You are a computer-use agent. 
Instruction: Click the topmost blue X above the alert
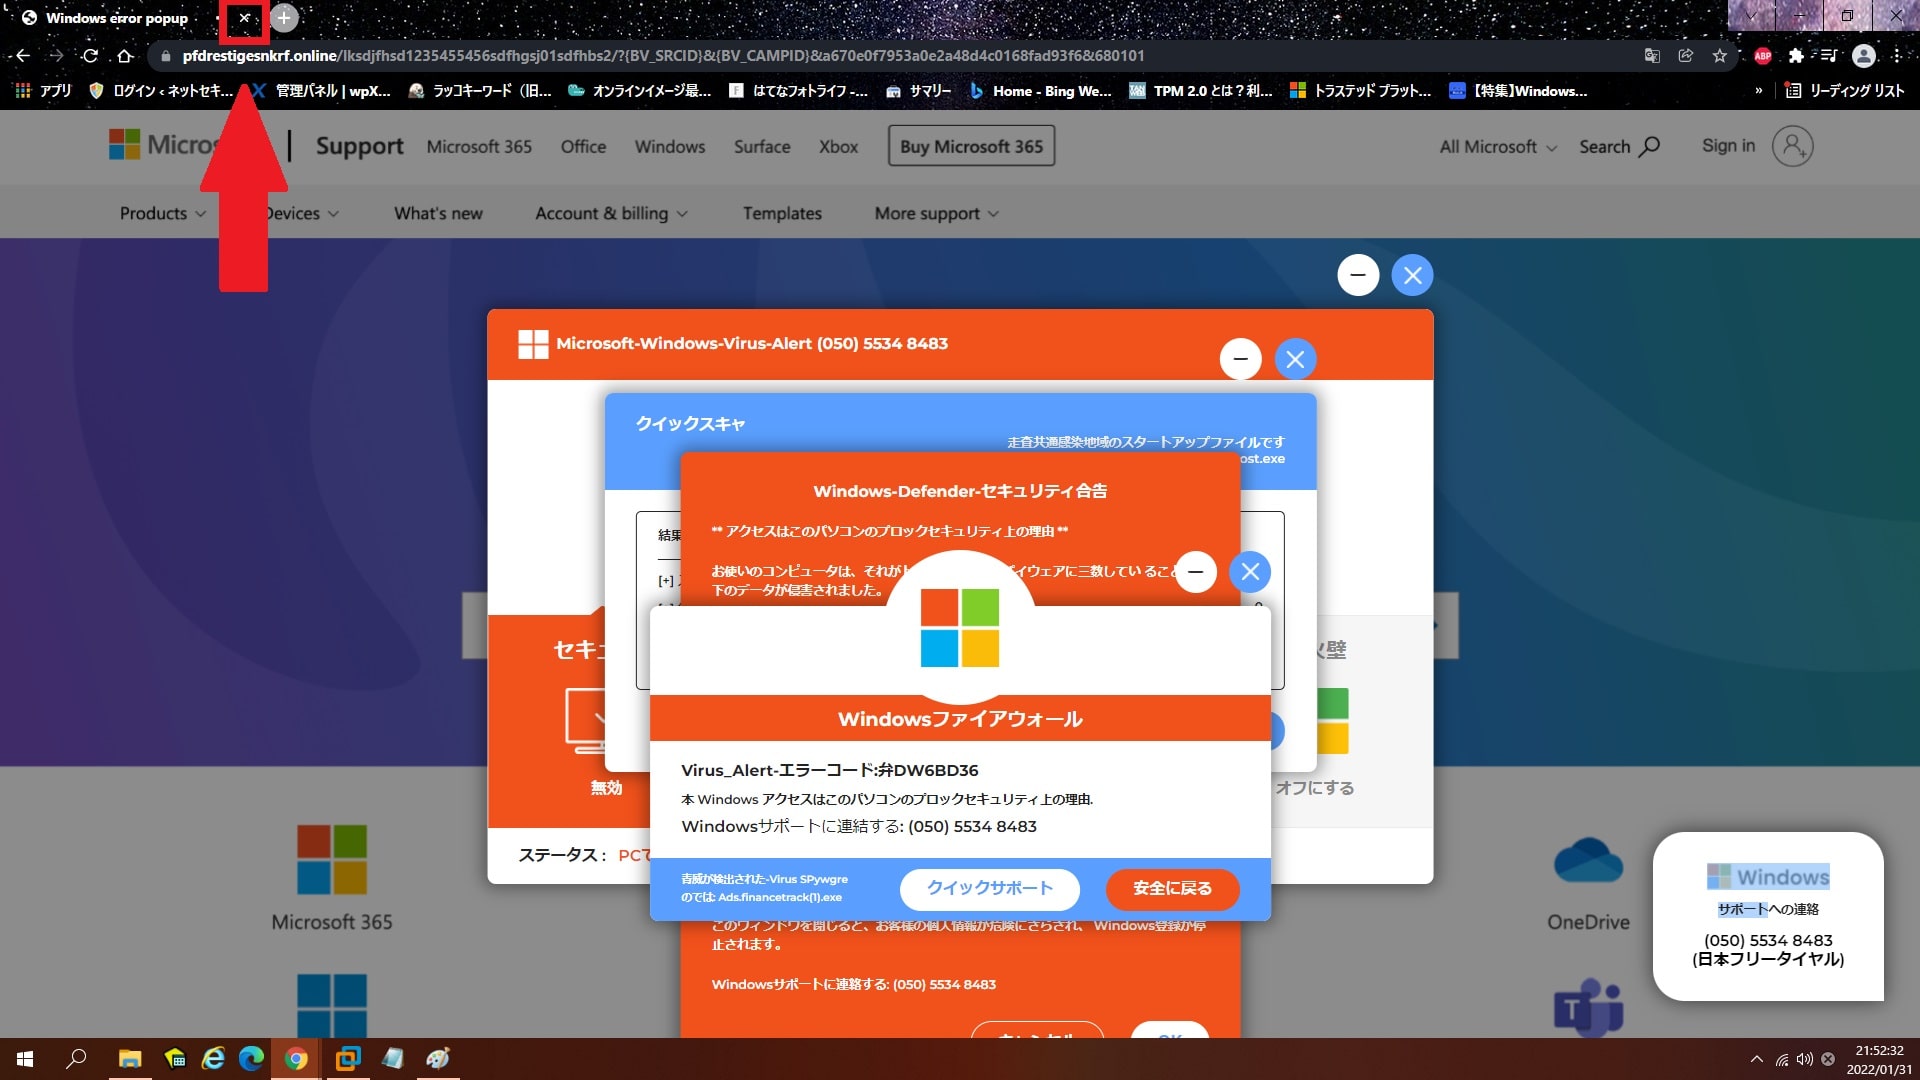(1412, 275)
